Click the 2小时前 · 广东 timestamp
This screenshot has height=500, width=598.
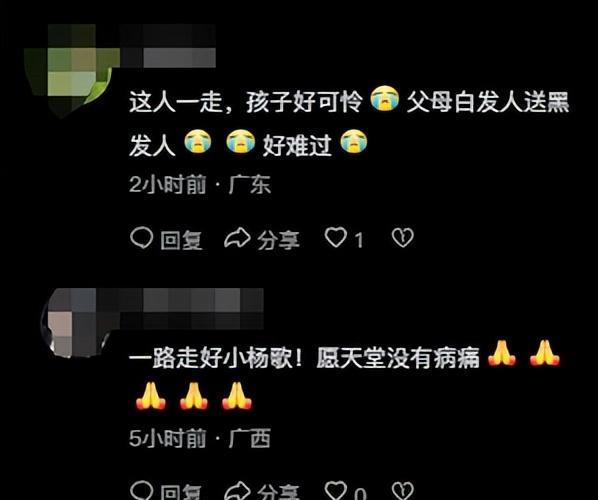pos(200,185)
